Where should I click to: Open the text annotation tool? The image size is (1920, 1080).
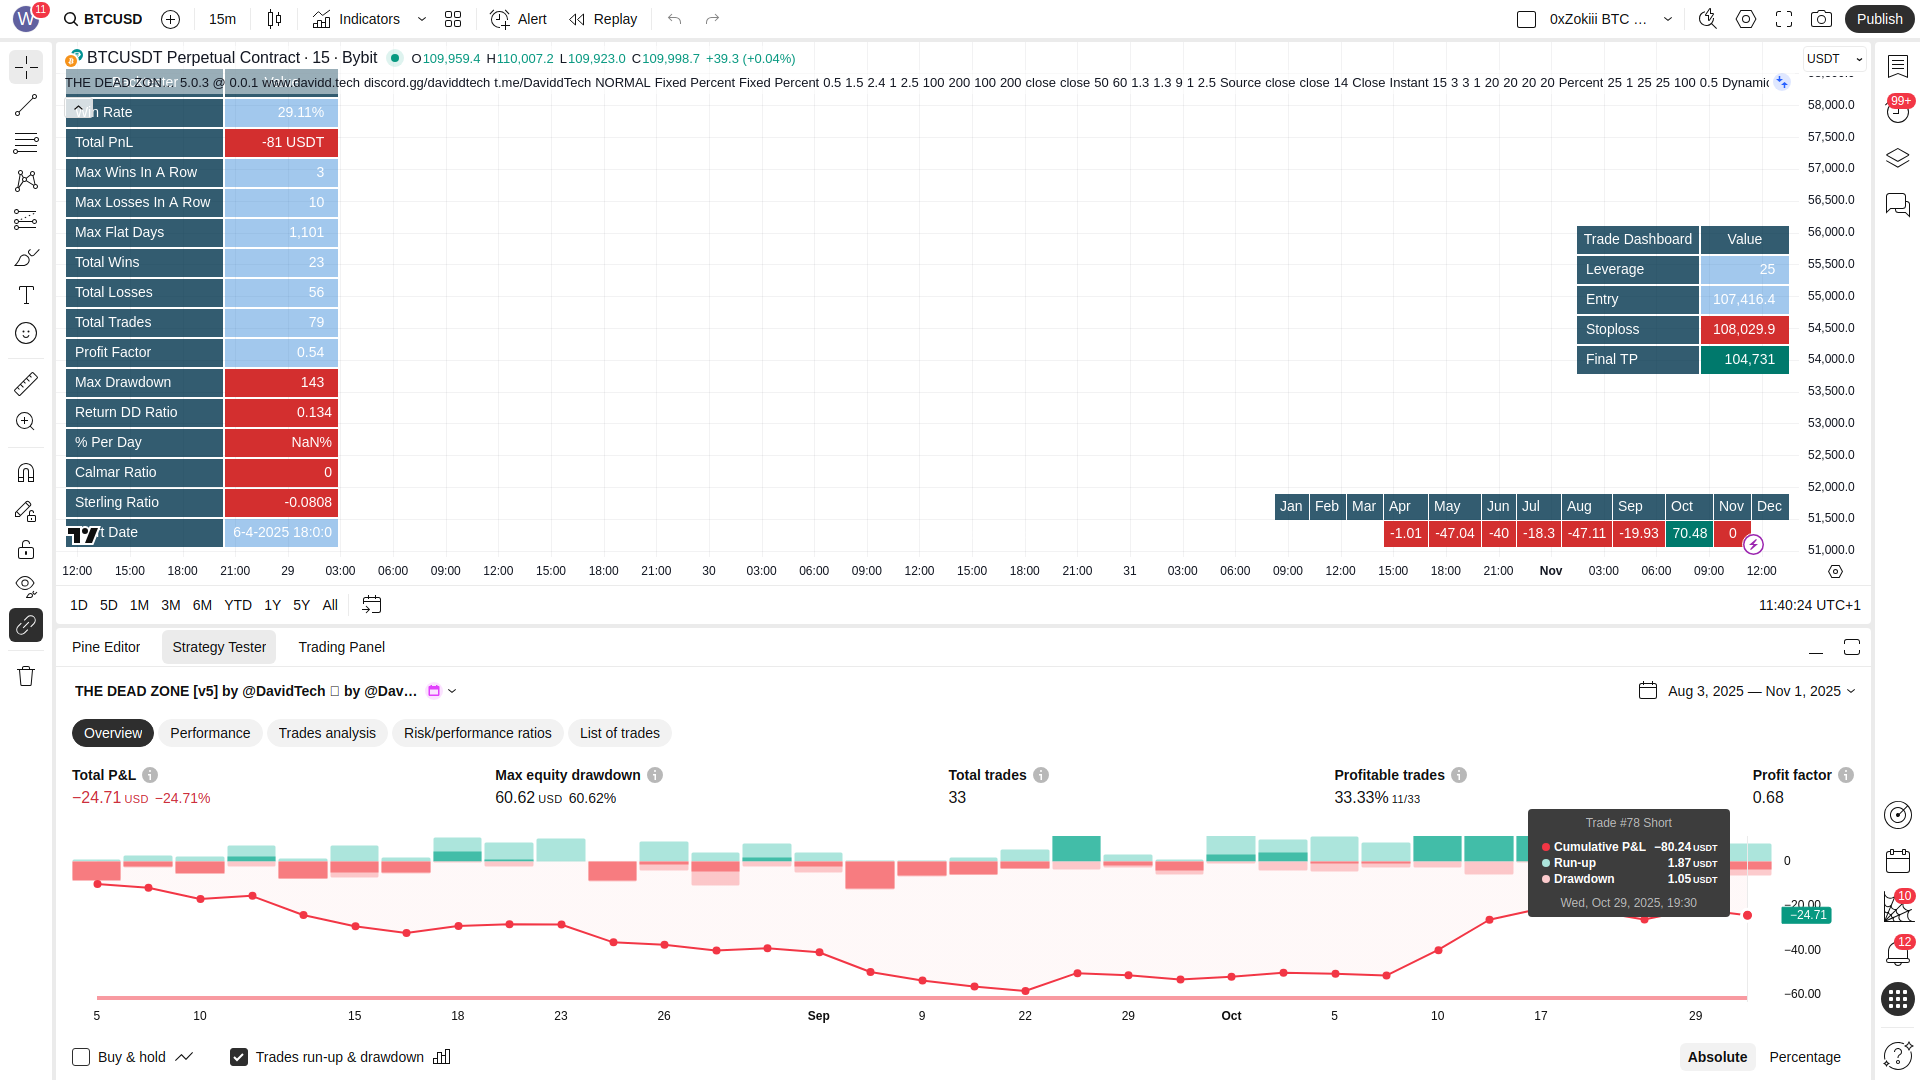click(x=26, y=295)
